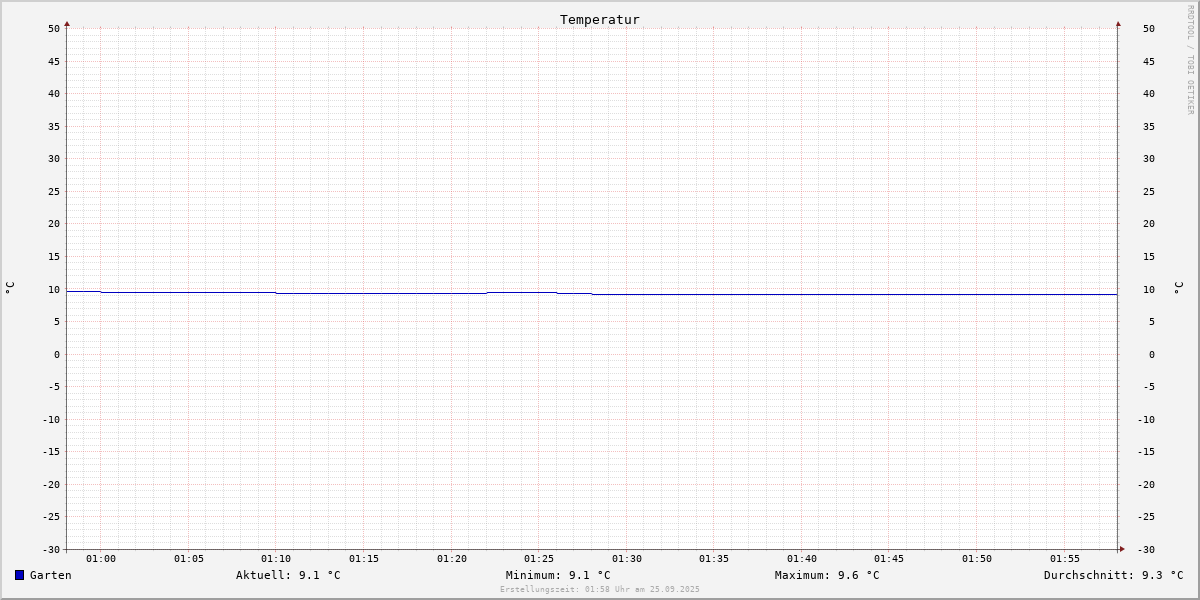Click the 01:15 time axis label
The height and width of the screenshot is (600, 1200).
point(364,559)
